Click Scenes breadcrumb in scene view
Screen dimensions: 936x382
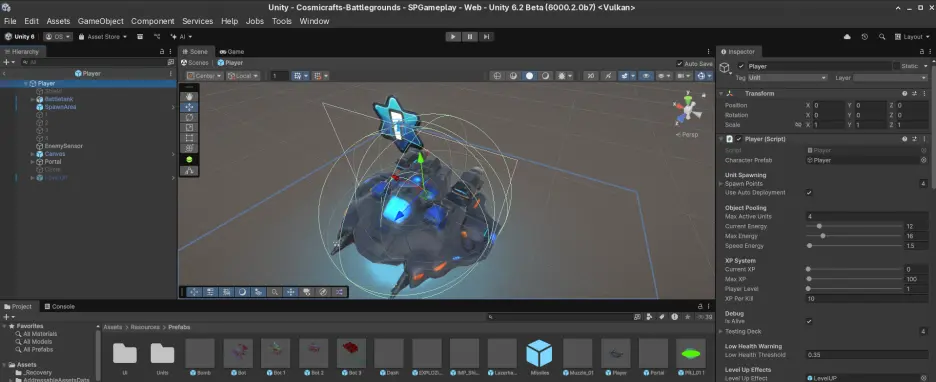[195, 63]
